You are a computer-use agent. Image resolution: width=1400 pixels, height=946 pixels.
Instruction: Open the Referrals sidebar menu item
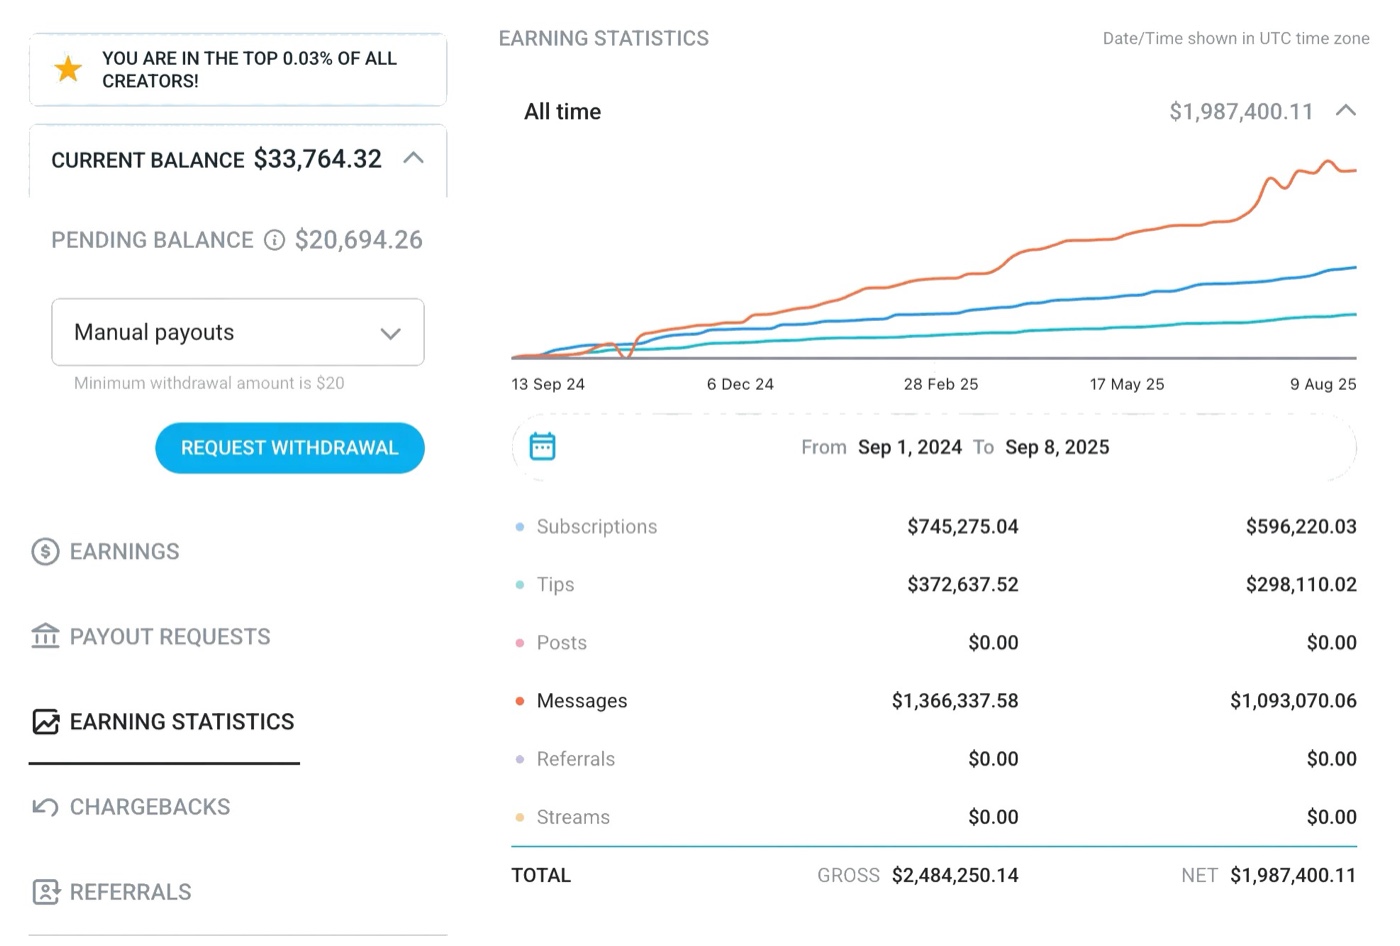[112, 892]
